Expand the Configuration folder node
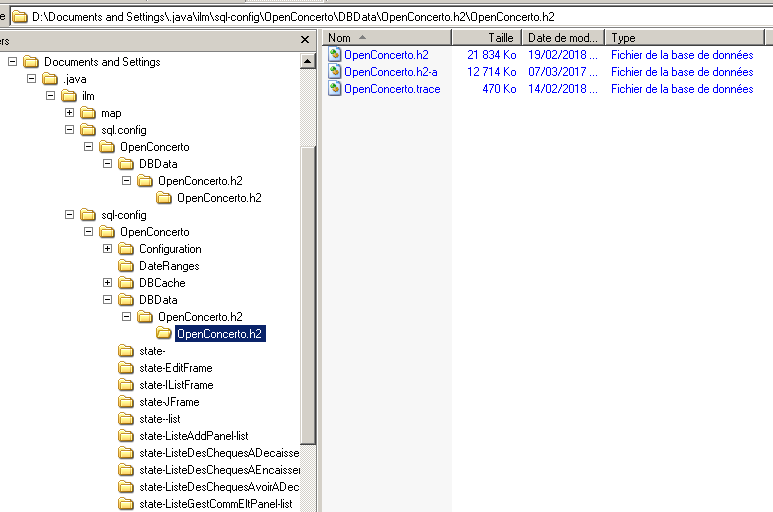The width and height of the screenshot is (773, 512). click(108, 249)
